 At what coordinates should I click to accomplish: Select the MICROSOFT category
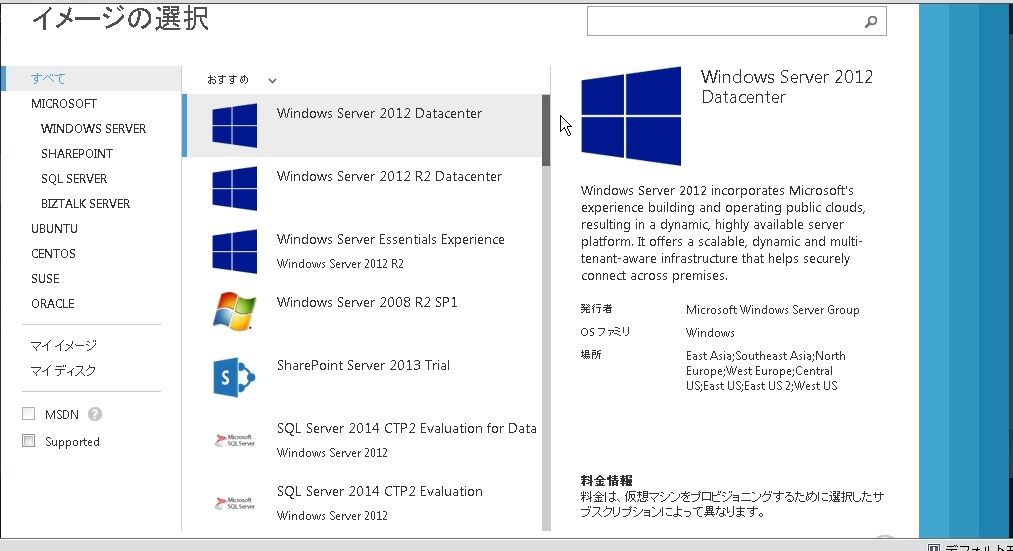coord(64,104)
